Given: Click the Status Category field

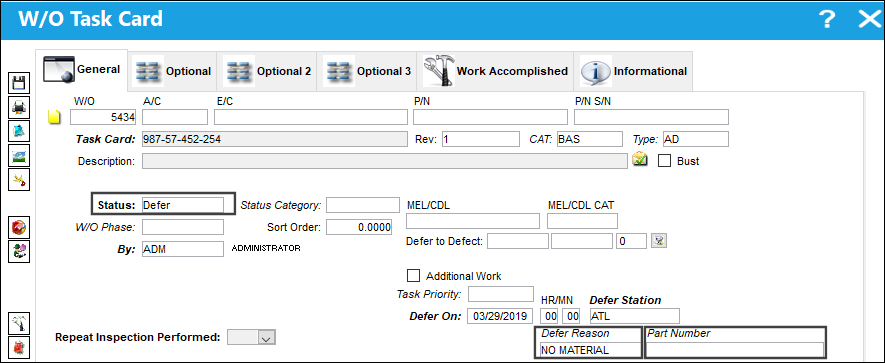Looking at the screenshot, I should click(362, 205).
